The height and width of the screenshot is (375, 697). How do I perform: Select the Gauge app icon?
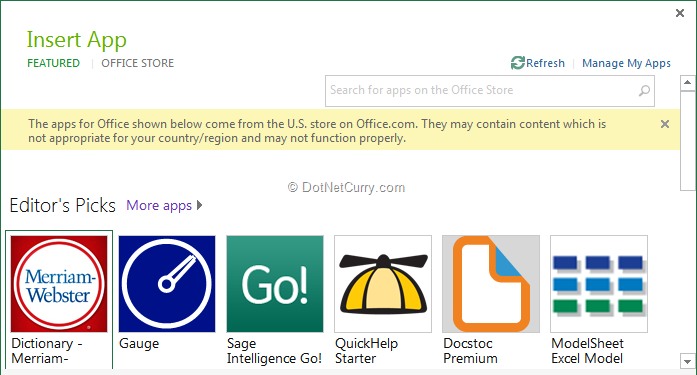pyautogui.click(x=167, y=283)
